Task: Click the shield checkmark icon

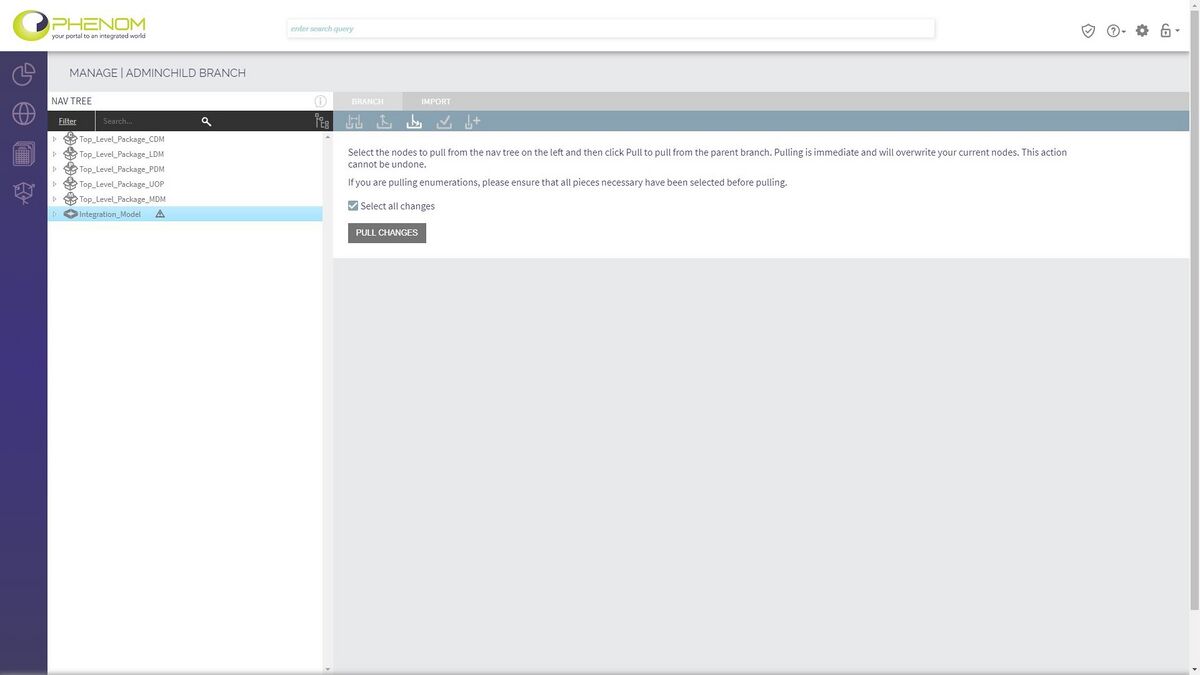Action: pos(1088,31)
